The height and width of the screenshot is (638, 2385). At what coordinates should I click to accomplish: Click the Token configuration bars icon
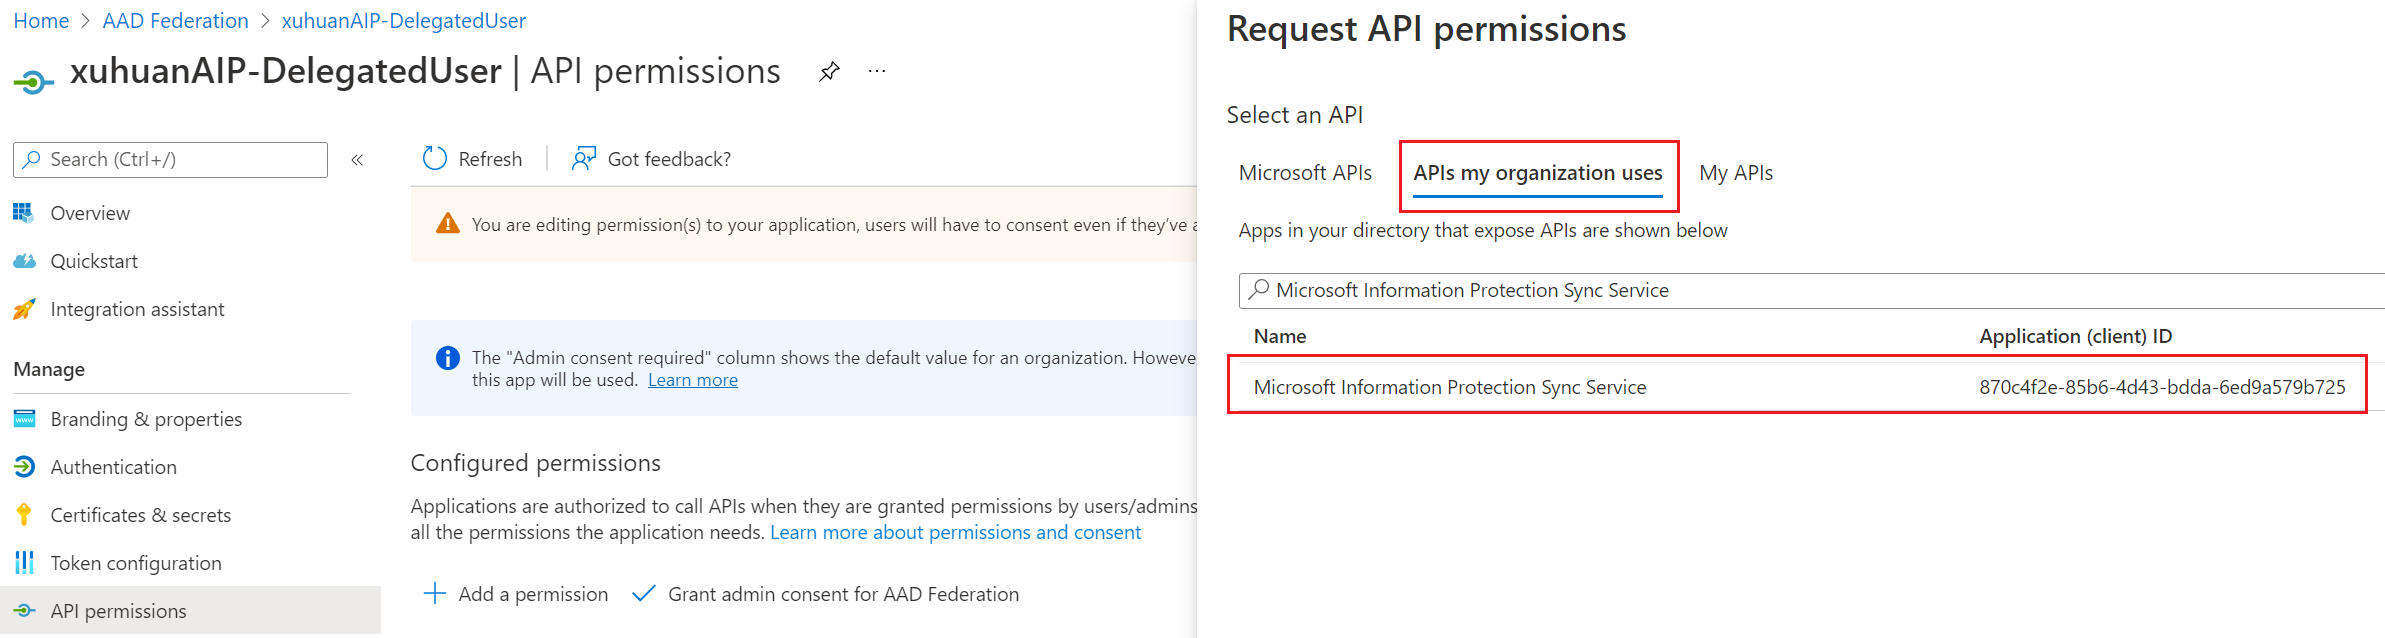pos(24,563)
